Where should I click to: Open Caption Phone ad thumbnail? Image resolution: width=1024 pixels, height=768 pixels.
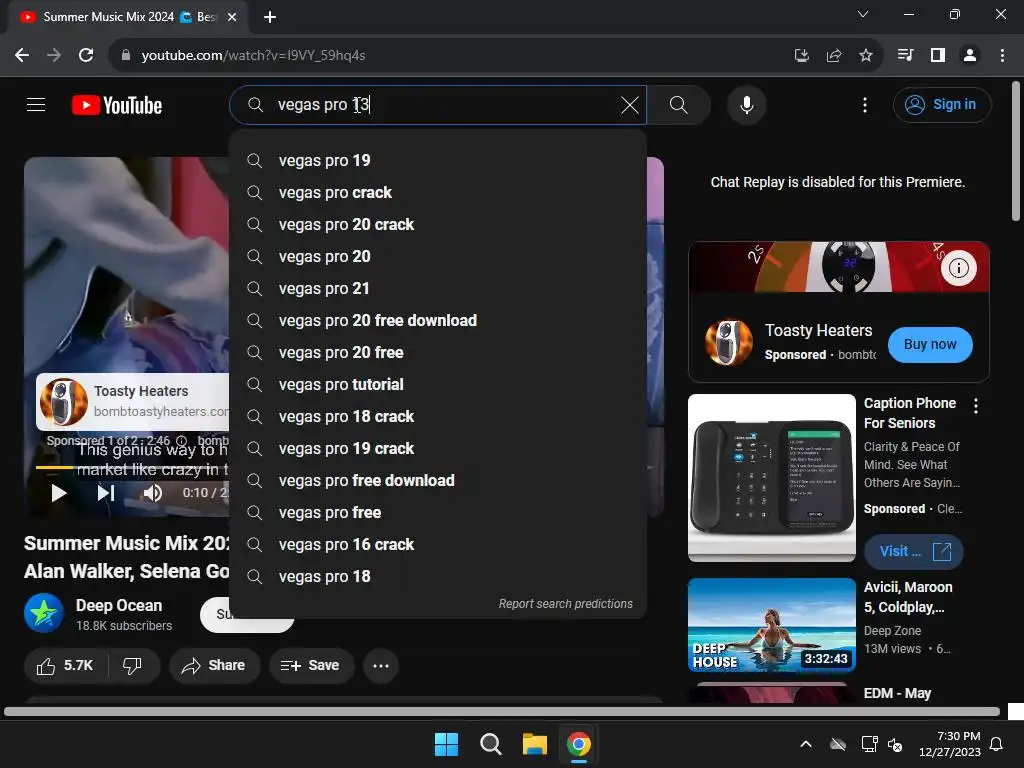(x=771, y=477)
